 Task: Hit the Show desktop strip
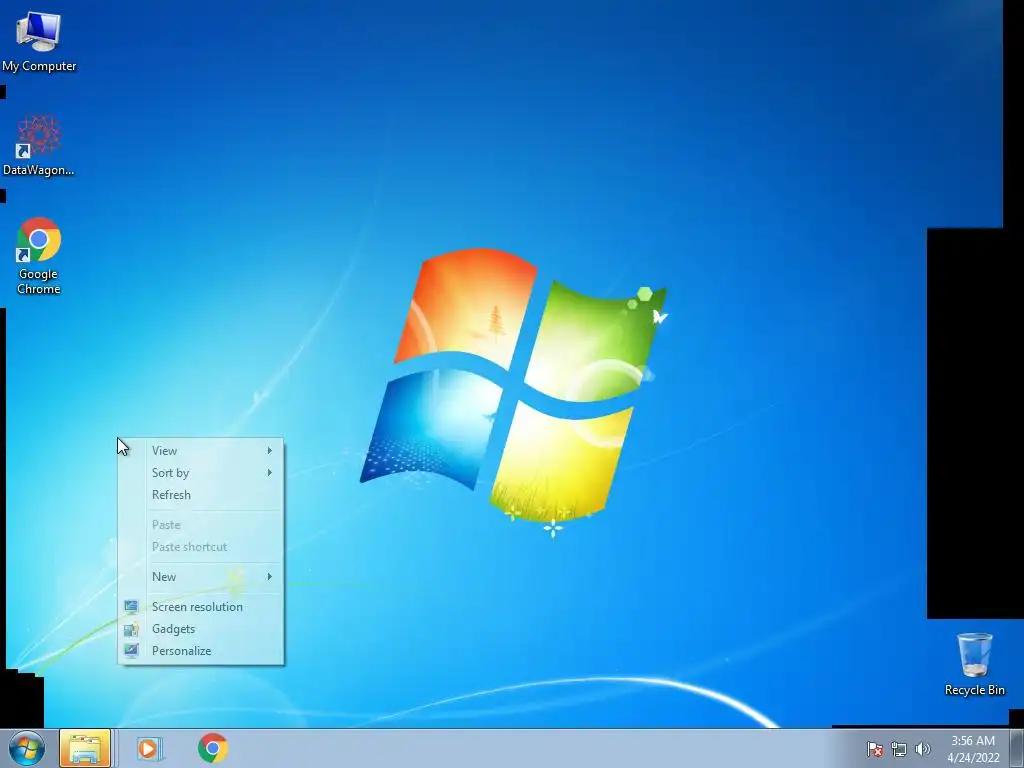point(1017,748)
